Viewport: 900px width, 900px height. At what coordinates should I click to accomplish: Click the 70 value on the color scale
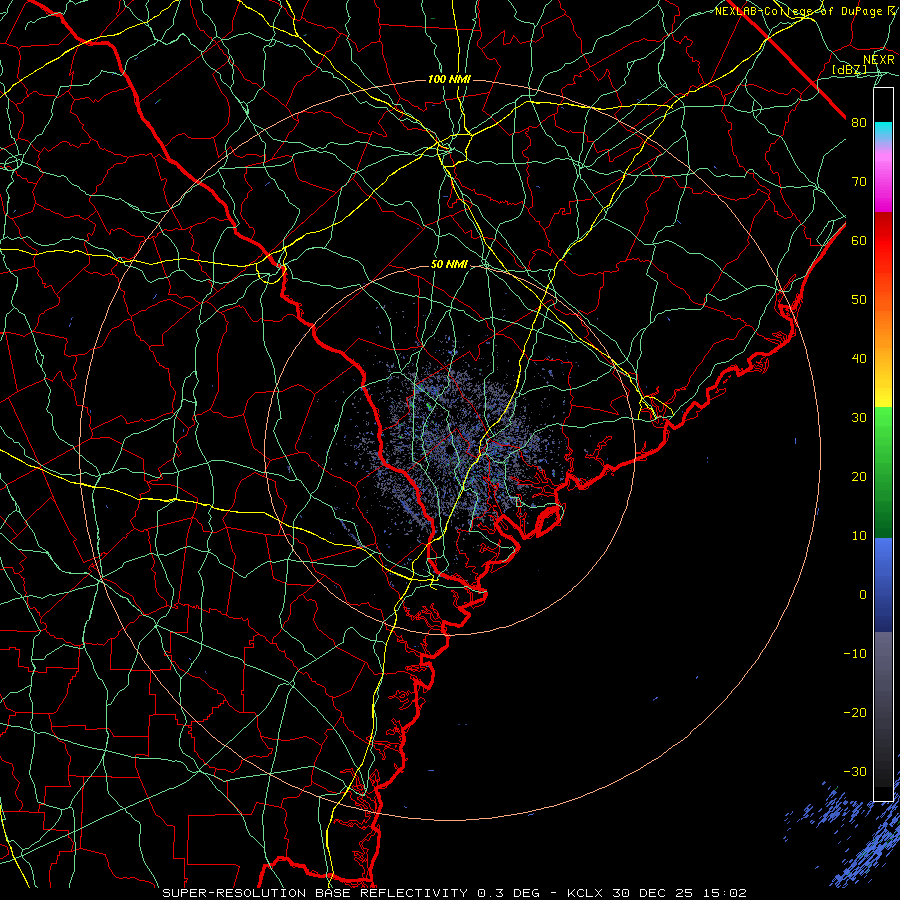coord(859,181)
